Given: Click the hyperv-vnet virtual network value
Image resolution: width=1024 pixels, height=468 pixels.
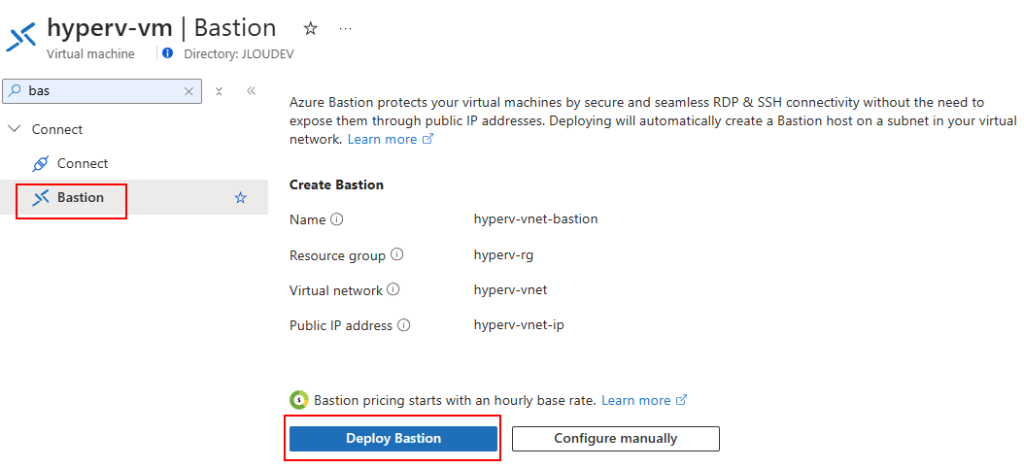Looking at the screenshot, I should [x=510, y=289].
